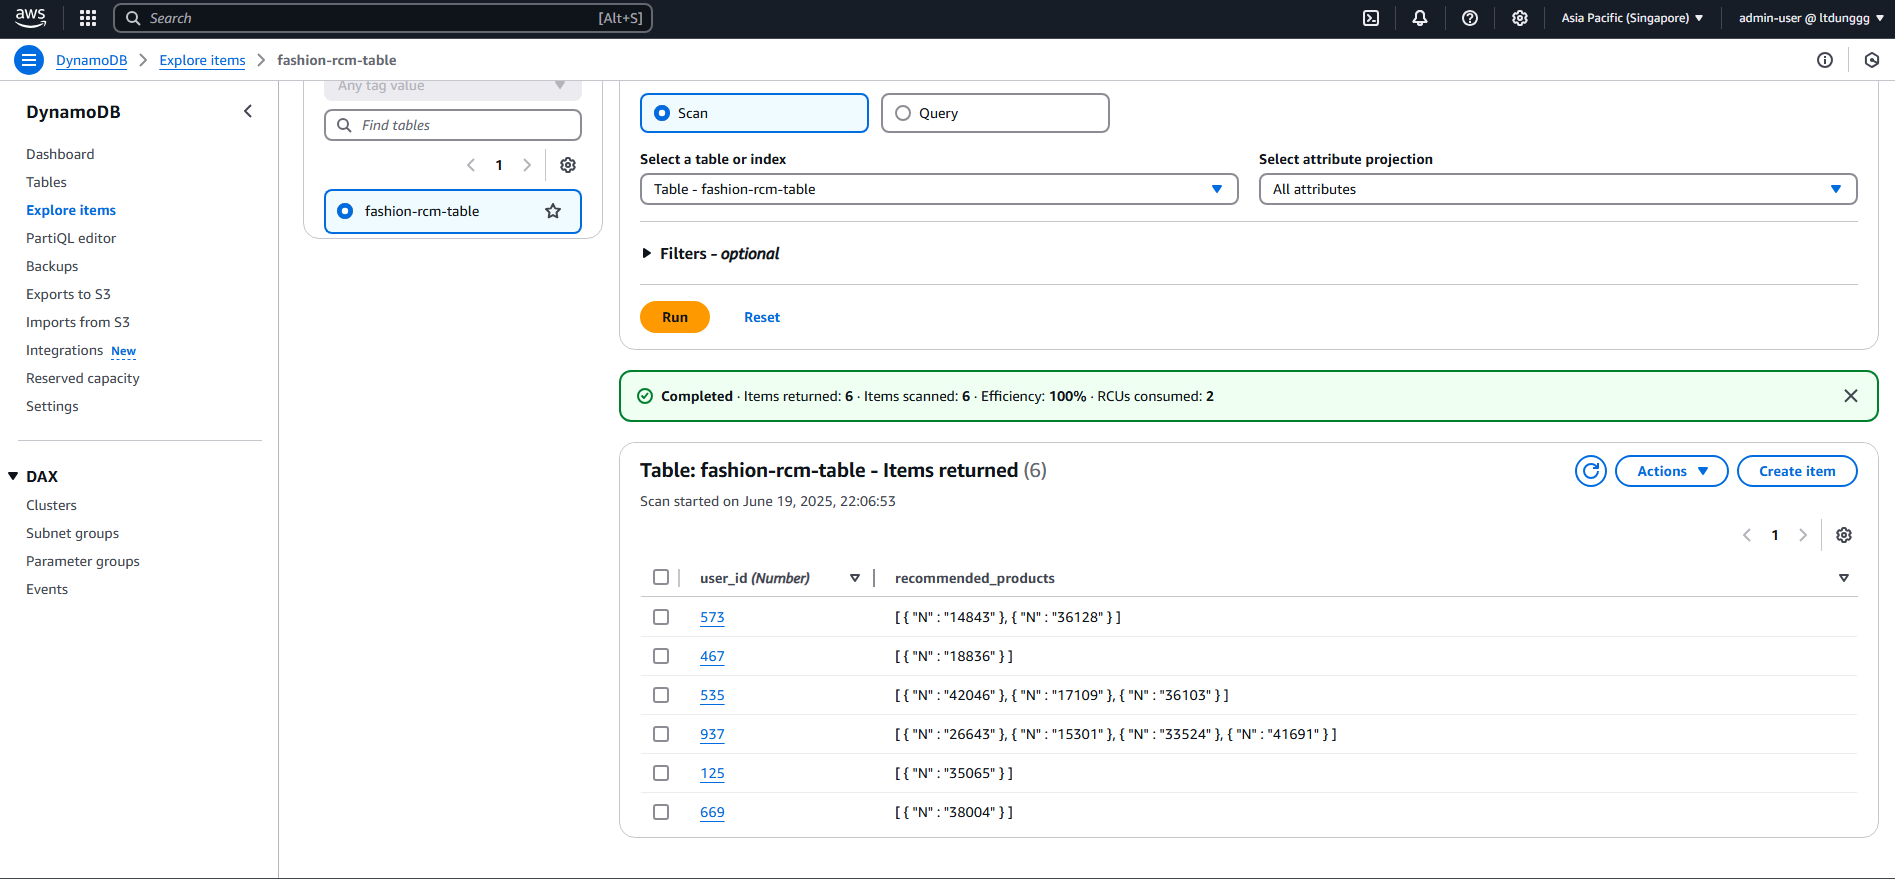Open the Asia Pacific (Singapore) region selector
Image resolution: width=1895 pixels, height=879 pixels.
coord(1632,18)
